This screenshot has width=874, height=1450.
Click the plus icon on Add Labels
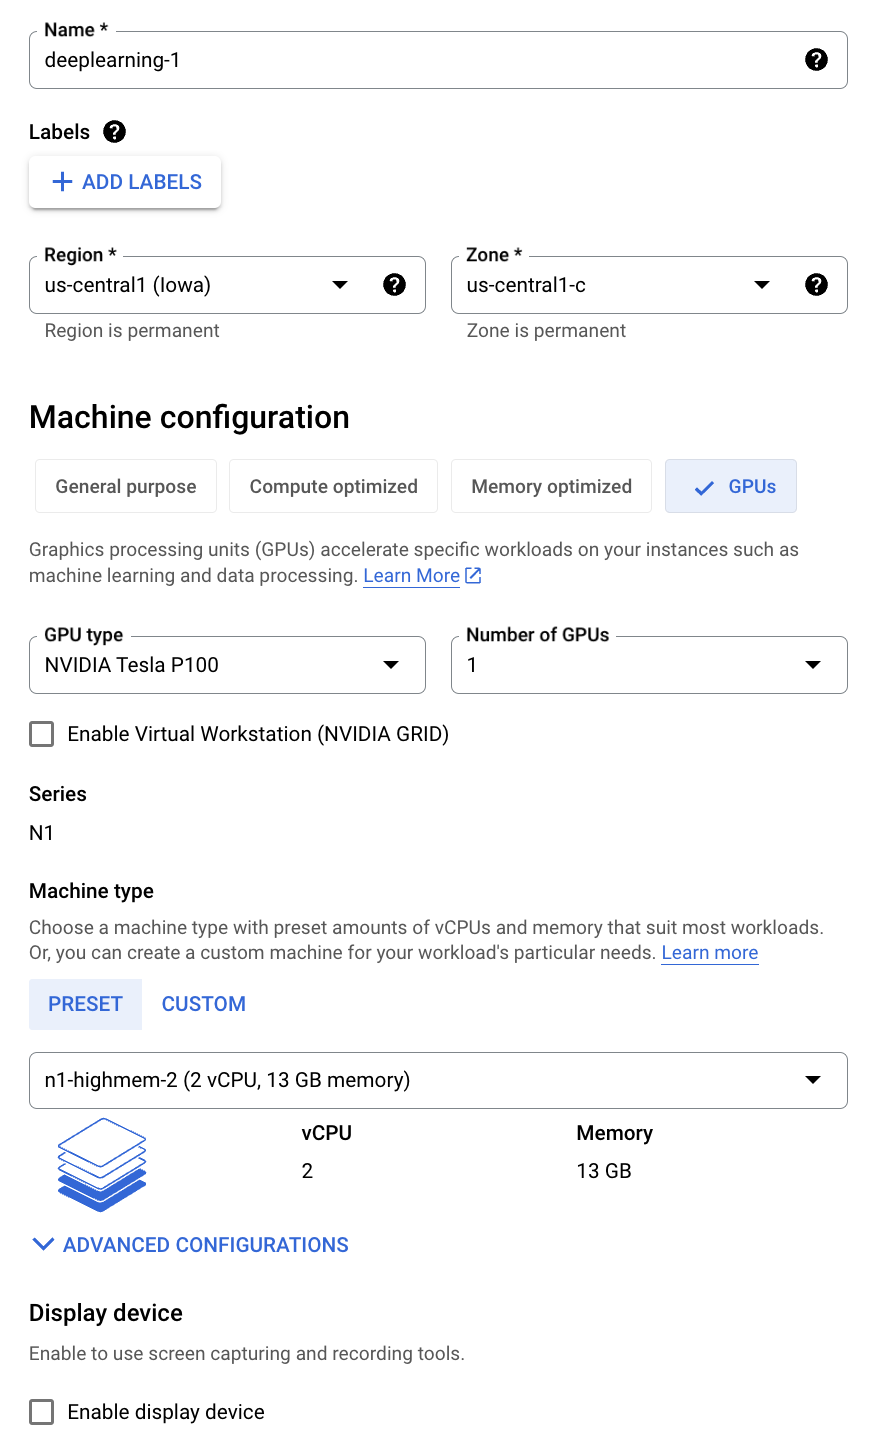coord(62,182)
